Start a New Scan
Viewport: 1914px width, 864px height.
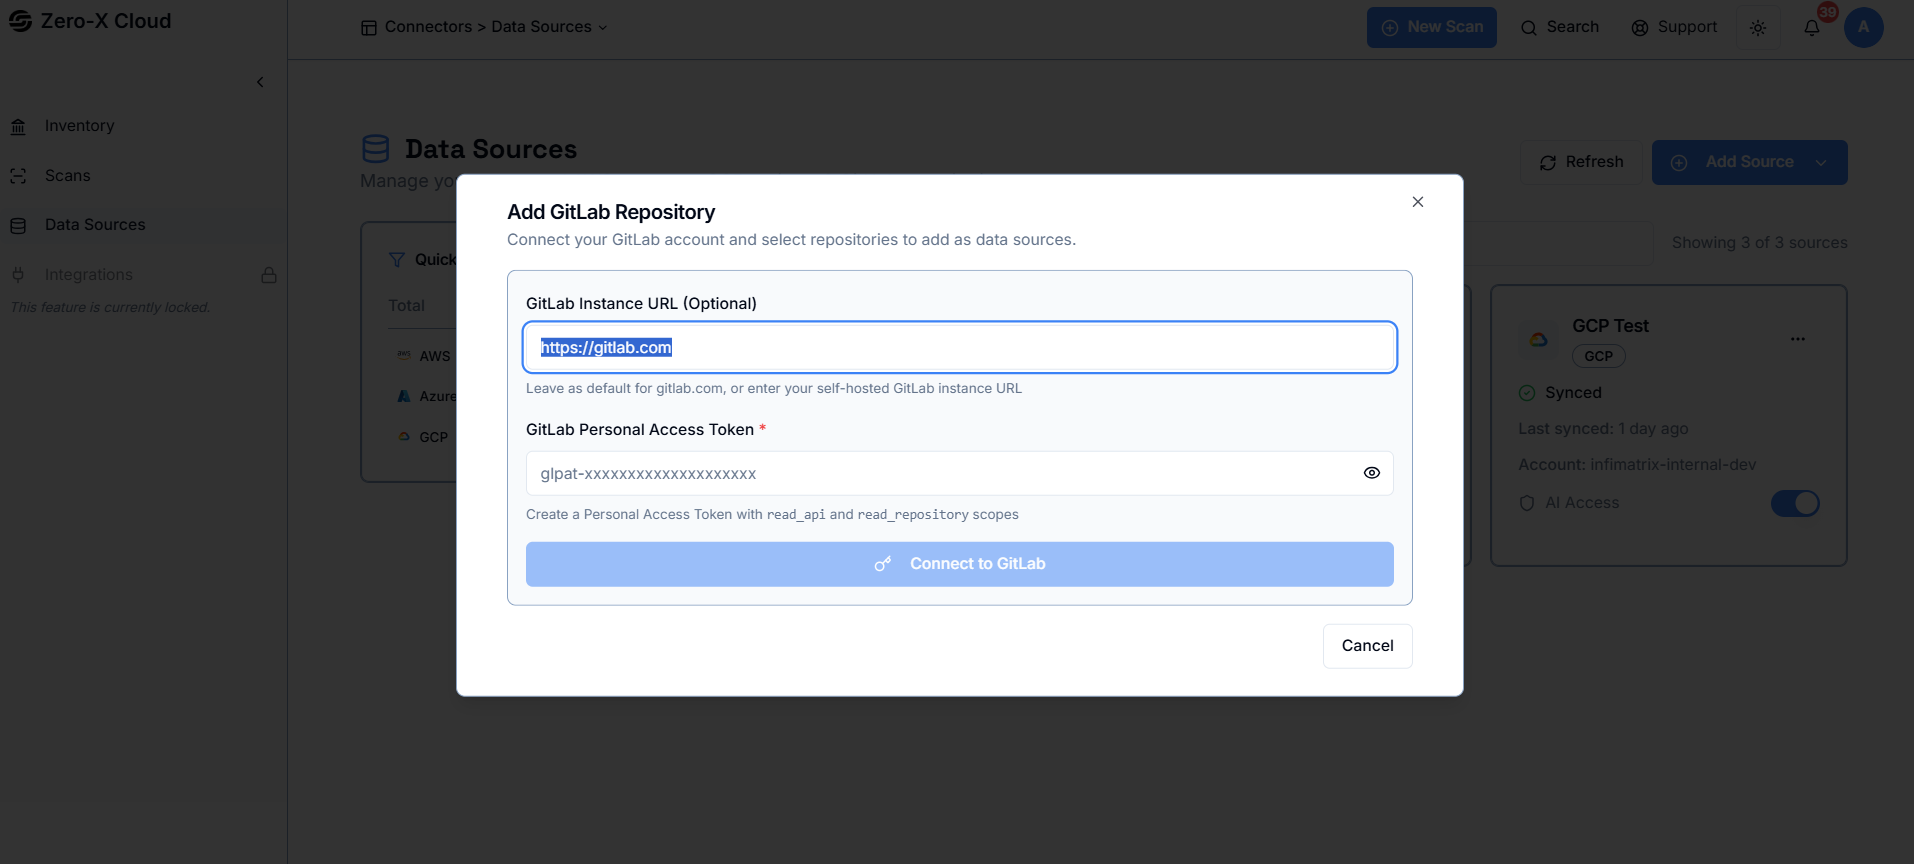click(x=1432, y=27)
